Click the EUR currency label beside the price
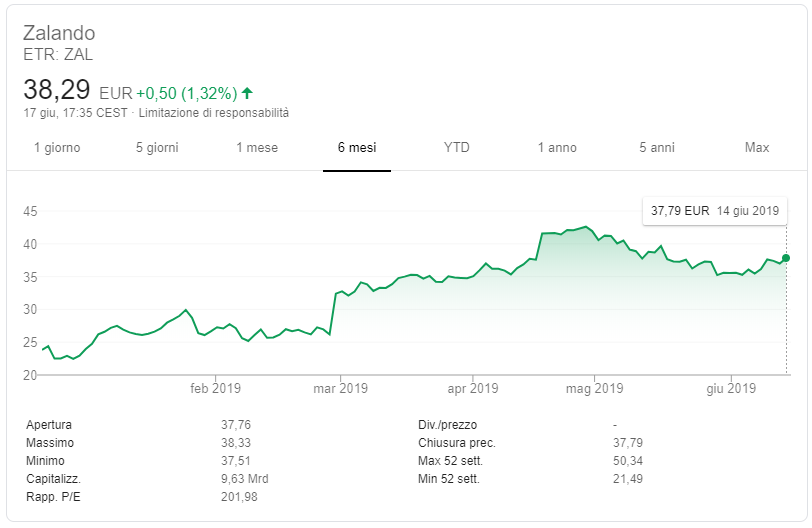The width and height of the screenshot is (812, 528). click(116, 93)
